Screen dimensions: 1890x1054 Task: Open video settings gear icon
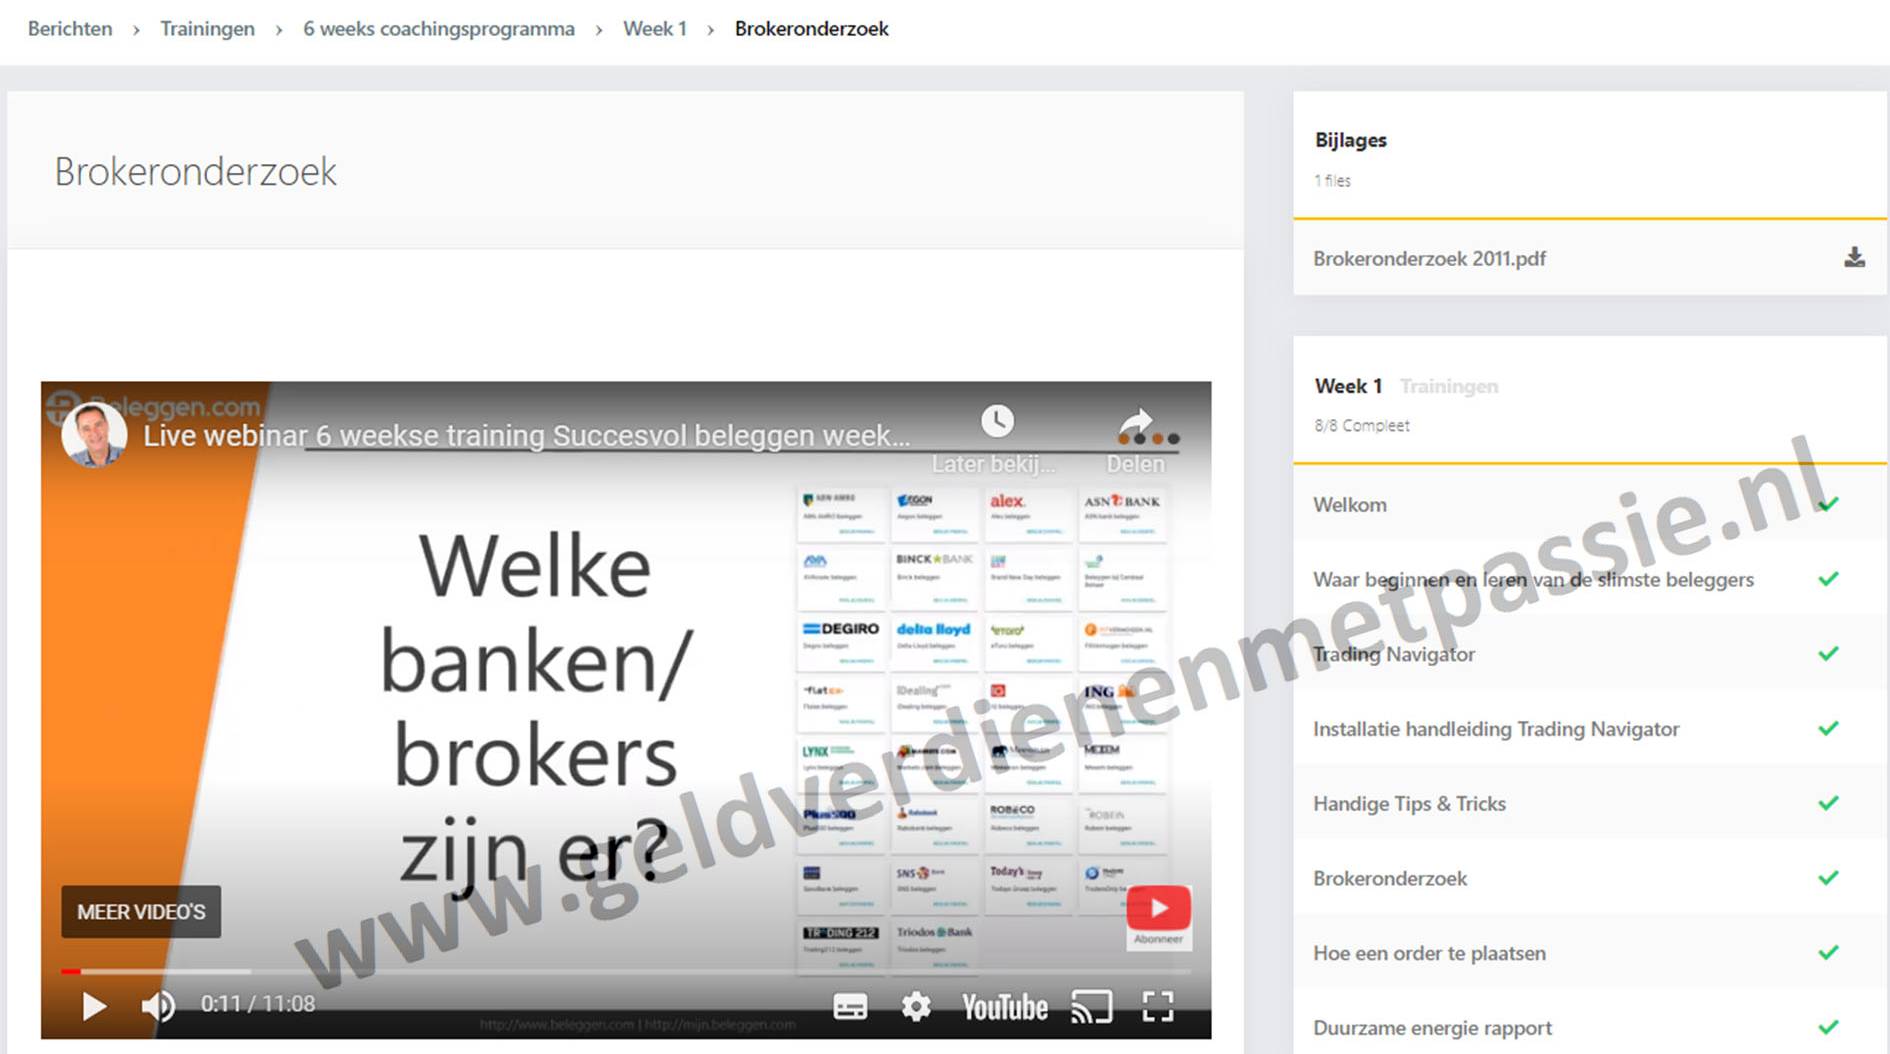click(x=916, y=1007)
